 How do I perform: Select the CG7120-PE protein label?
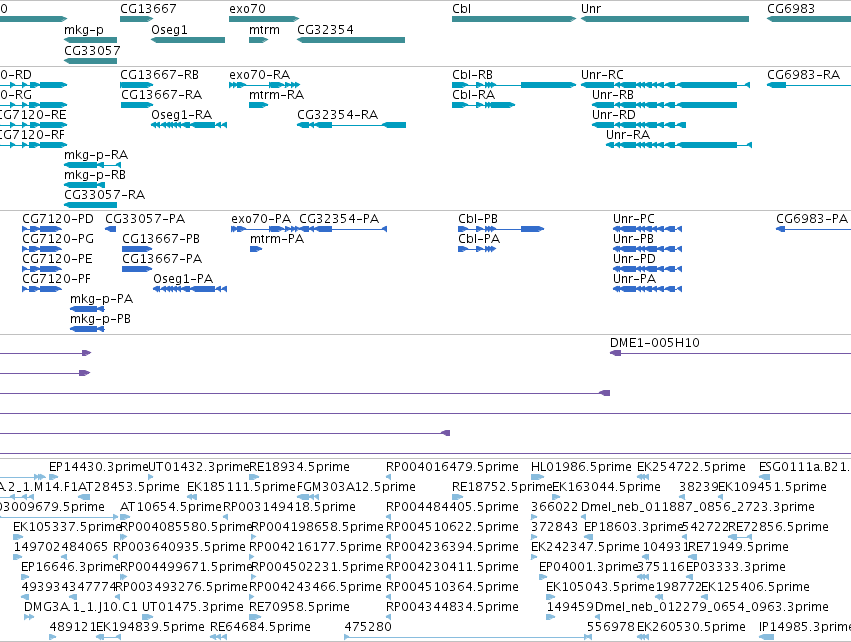coord(57,259)
